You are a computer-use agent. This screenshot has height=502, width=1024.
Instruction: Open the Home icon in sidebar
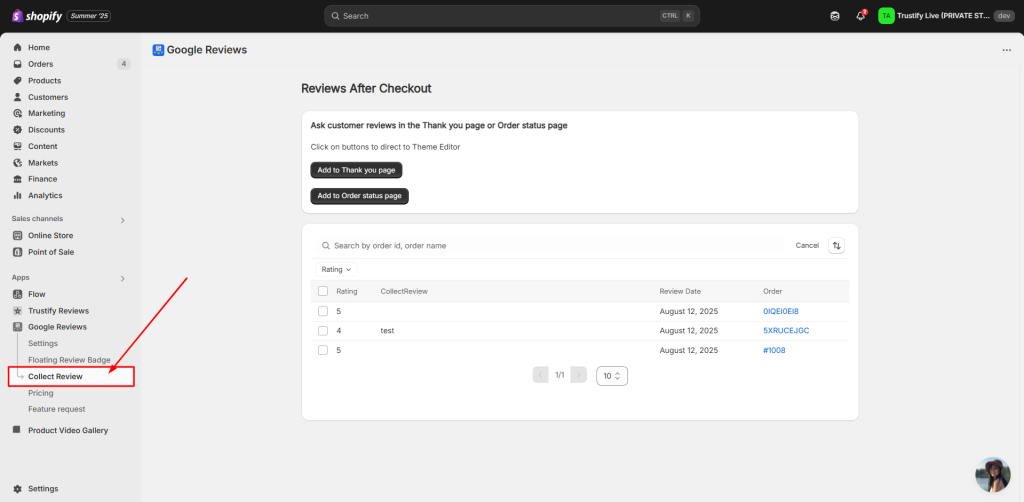coord(18,48)
